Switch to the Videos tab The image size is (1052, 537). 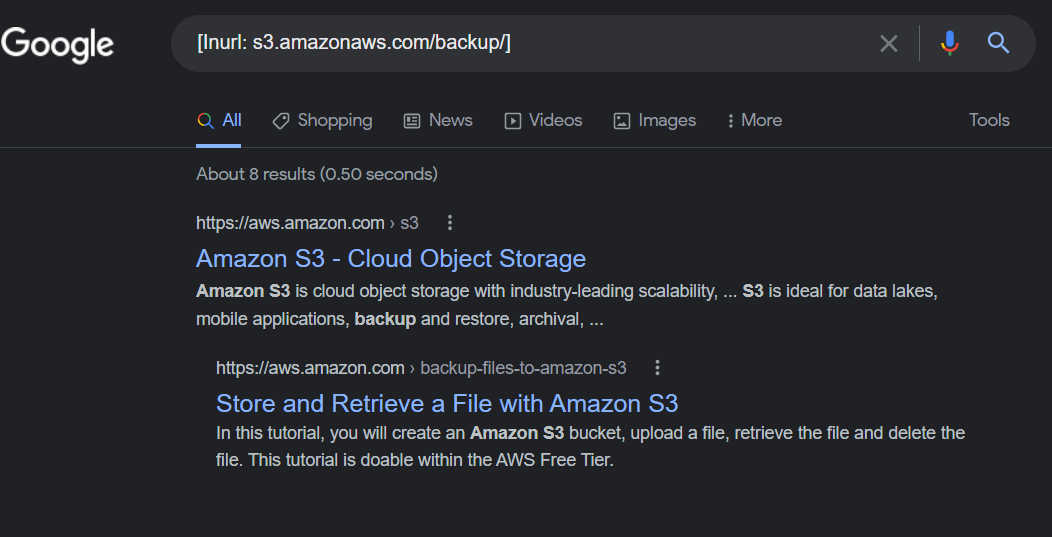pos(543,121)
